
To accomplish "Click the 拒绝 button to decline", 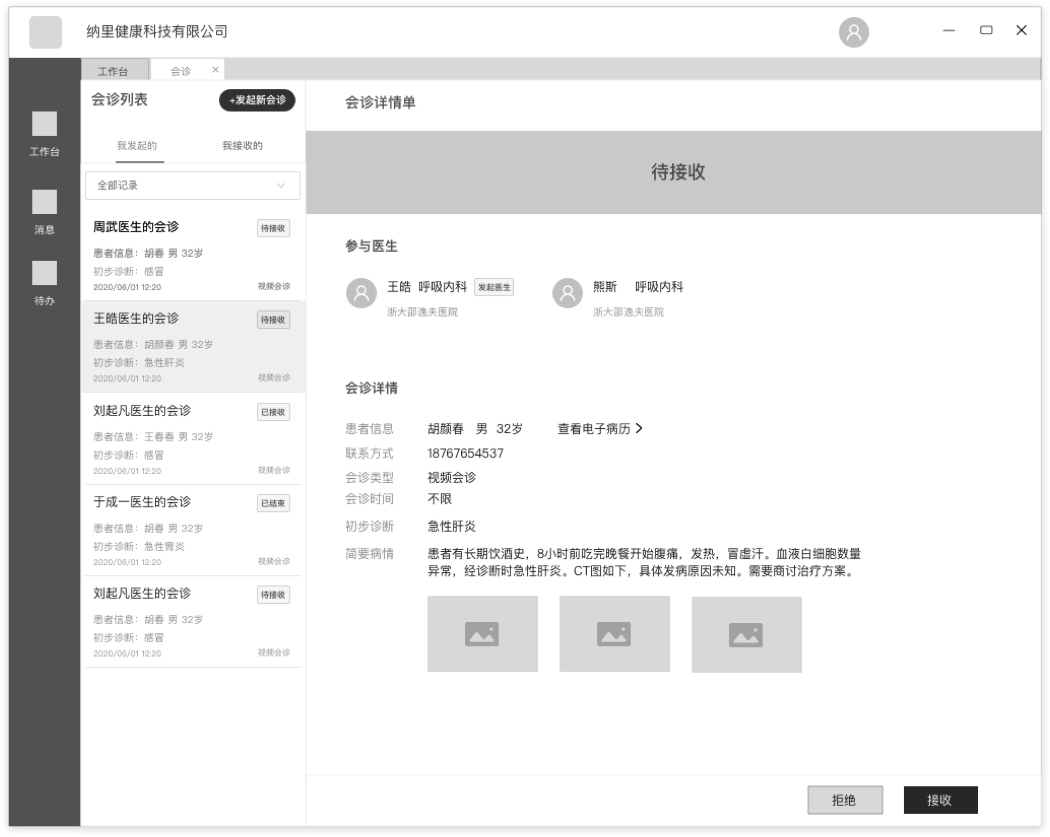I will coord(844,800).
